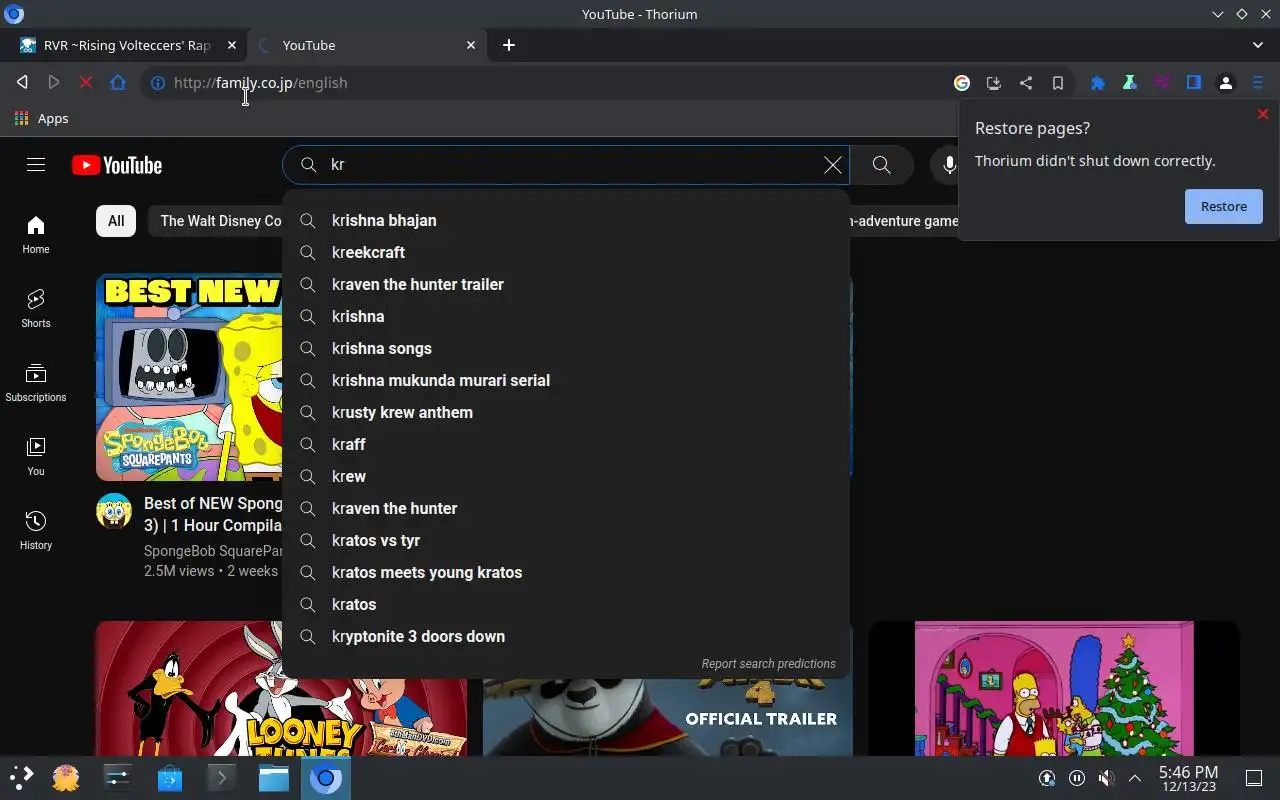Open the Thorium main menu
The image size is (1280, 800).
click(1258, 83)
